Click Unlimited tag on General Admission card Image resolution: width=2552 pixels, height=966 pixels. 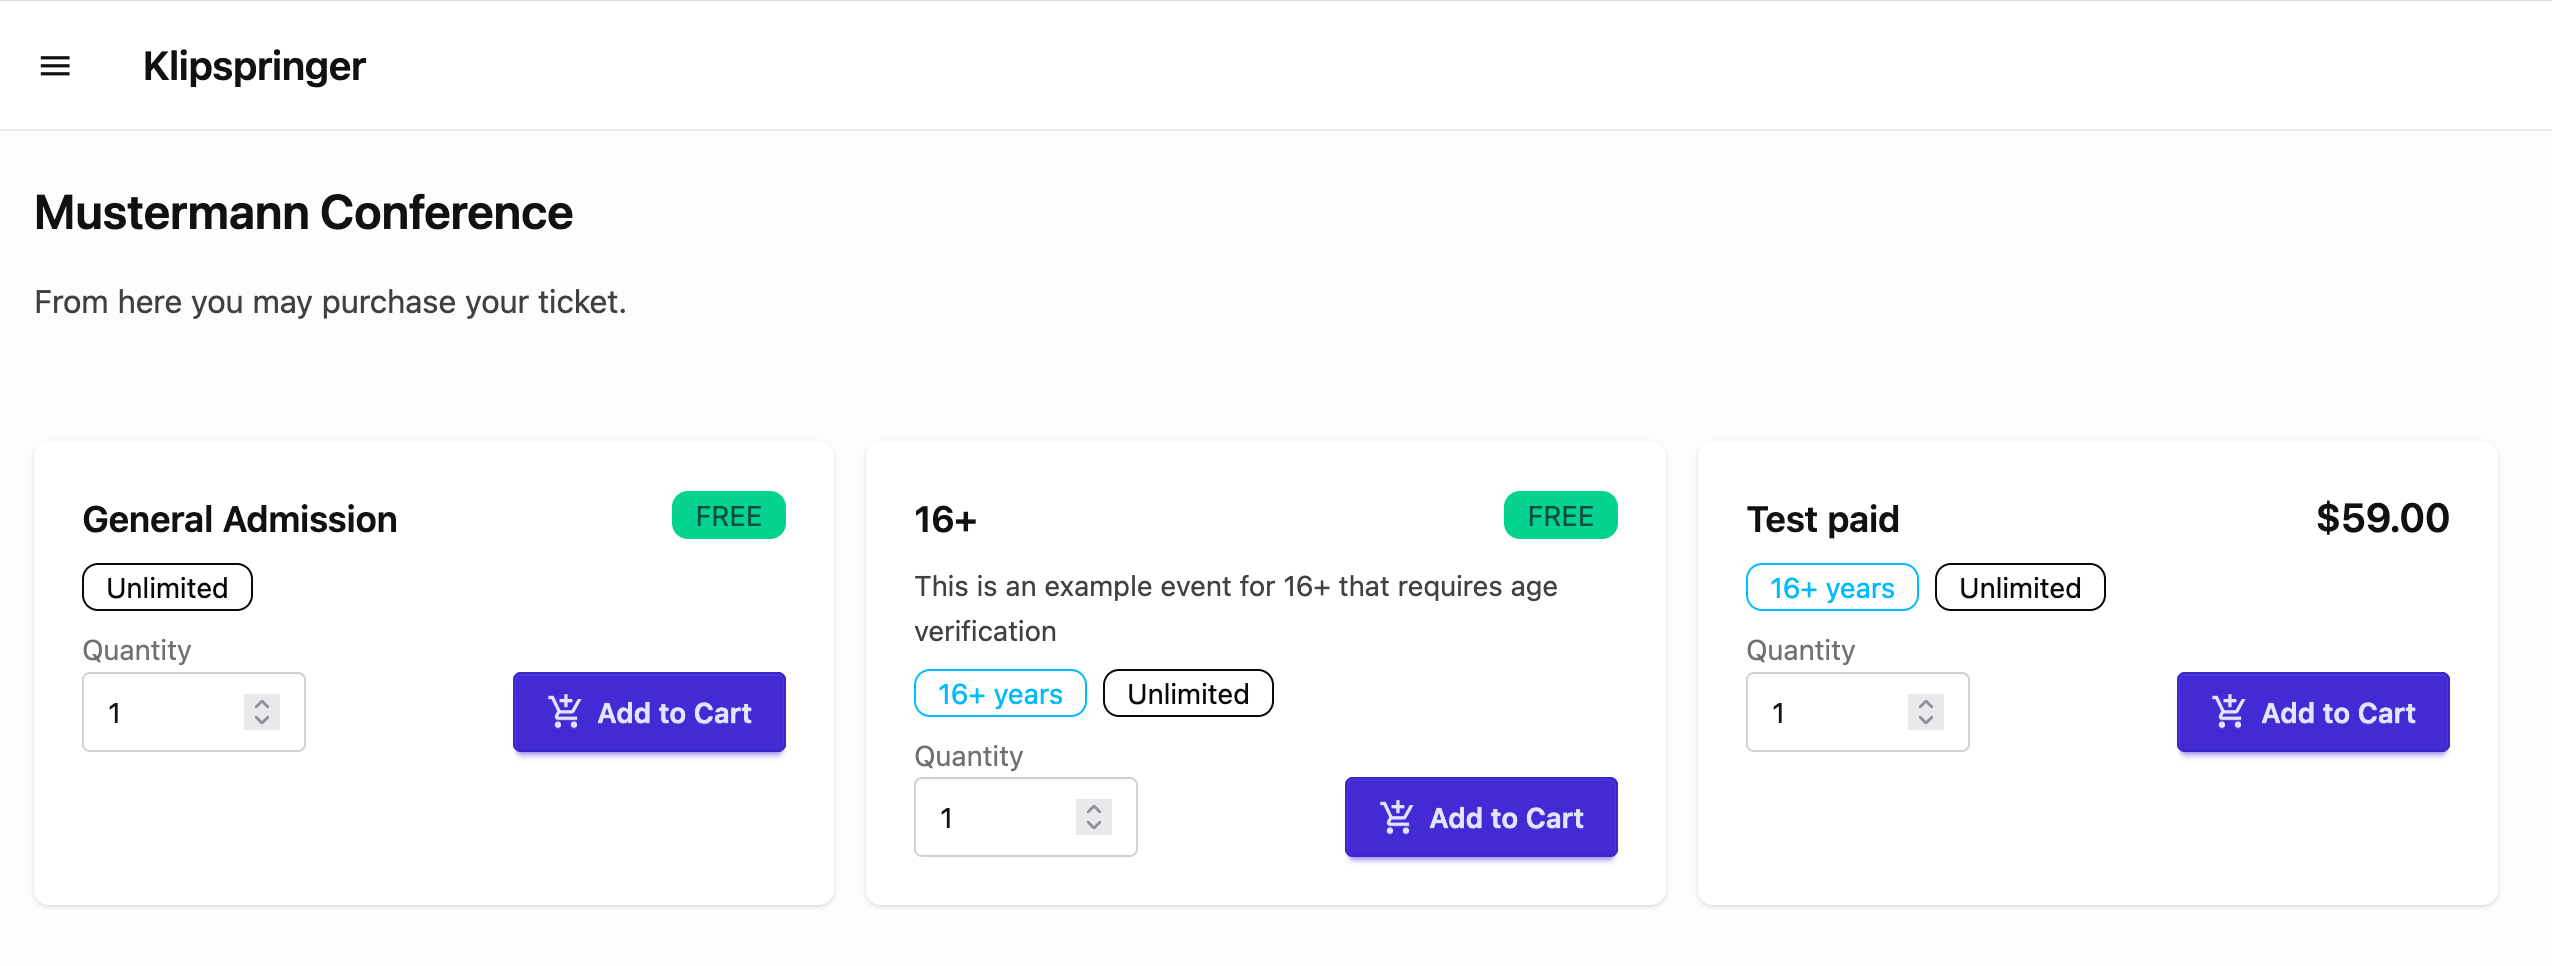167,587
